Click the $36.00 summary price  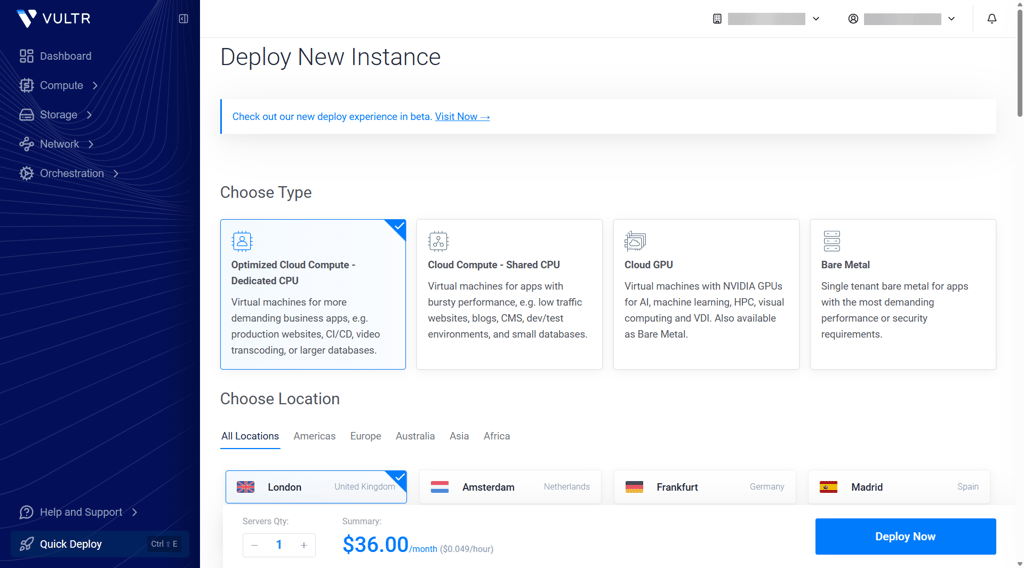point(376,544)
